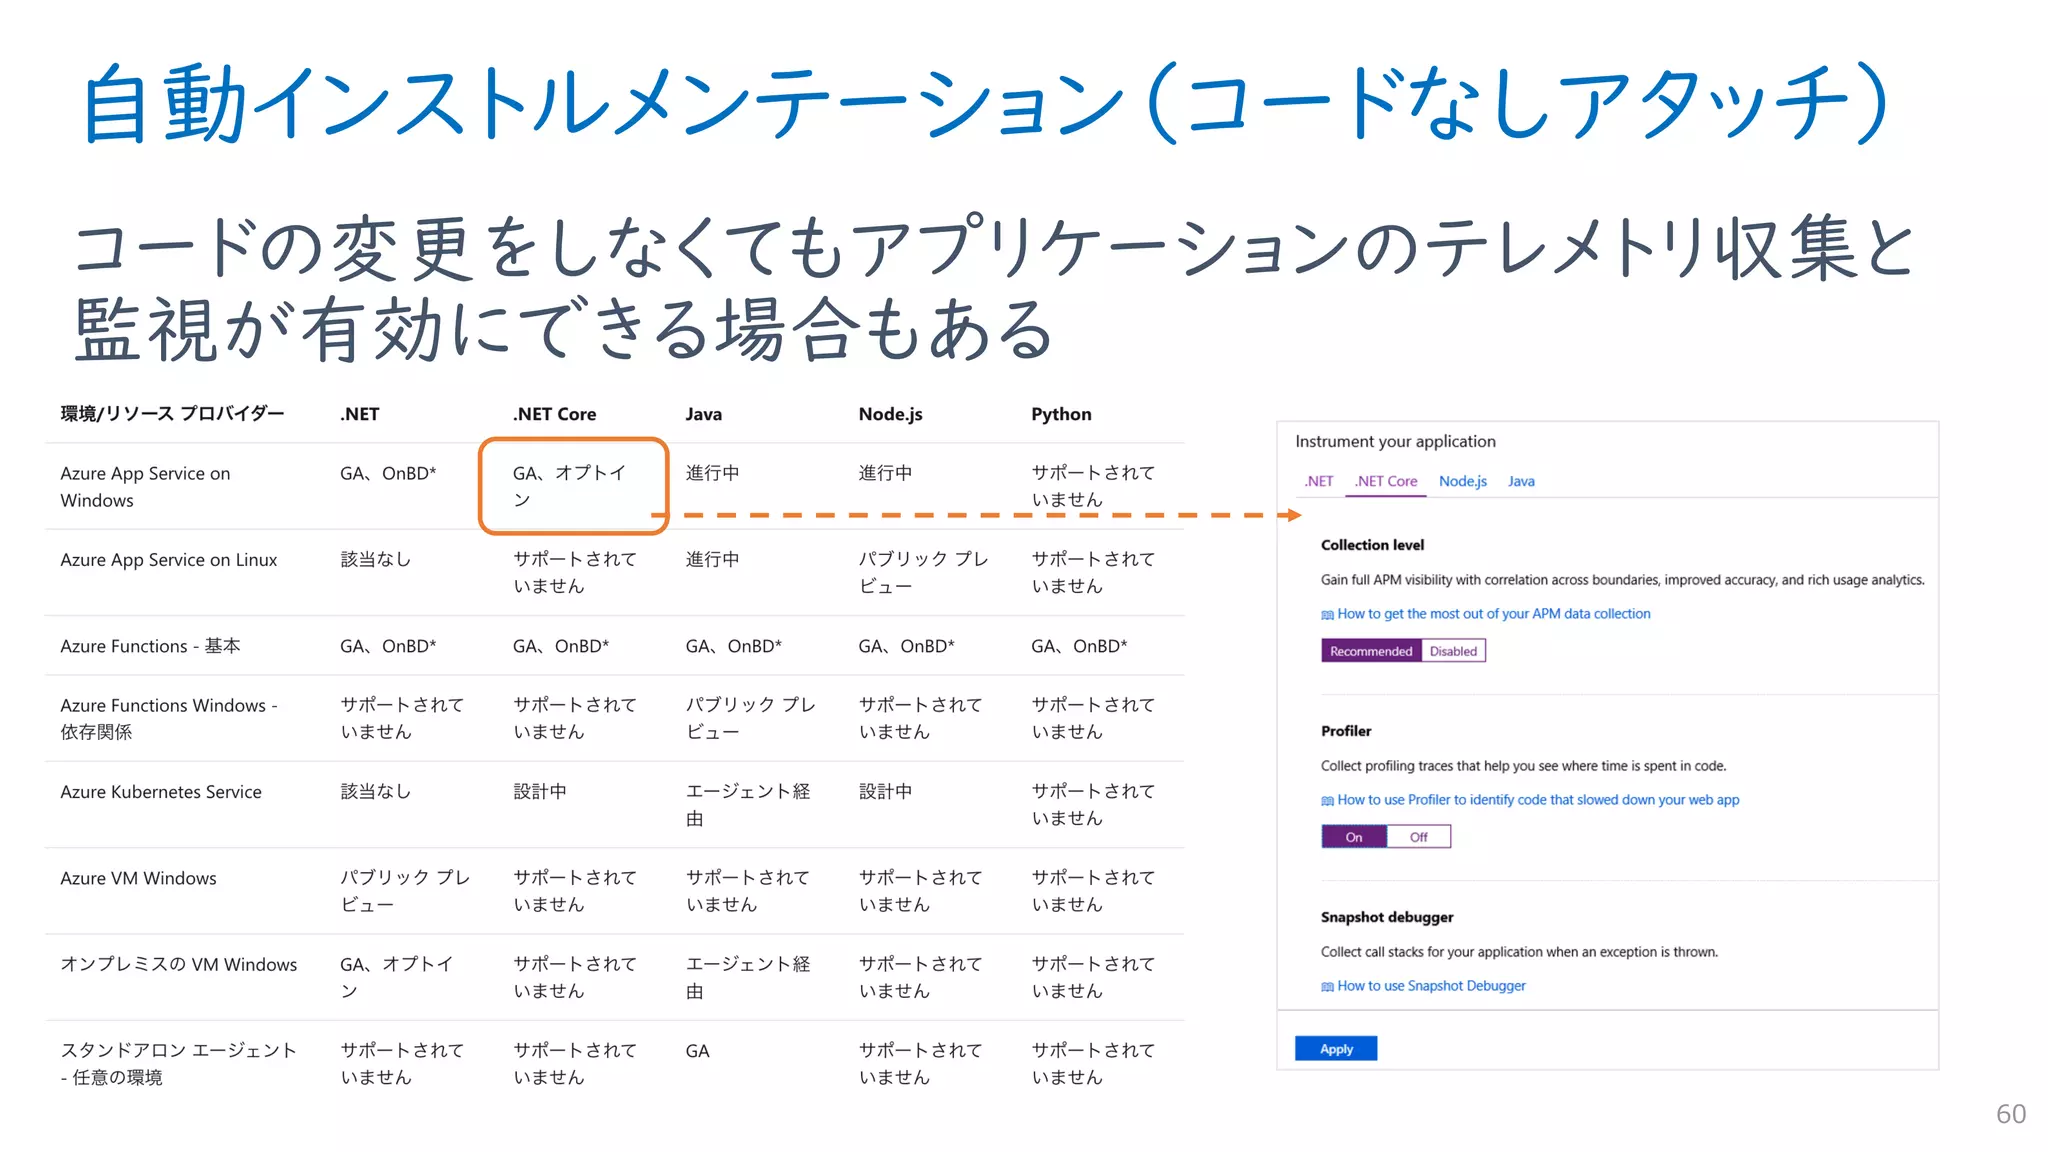Click the 'Instrument your application' heading
This screenshot has width=2048, height=1152.
pos(1395,441)
